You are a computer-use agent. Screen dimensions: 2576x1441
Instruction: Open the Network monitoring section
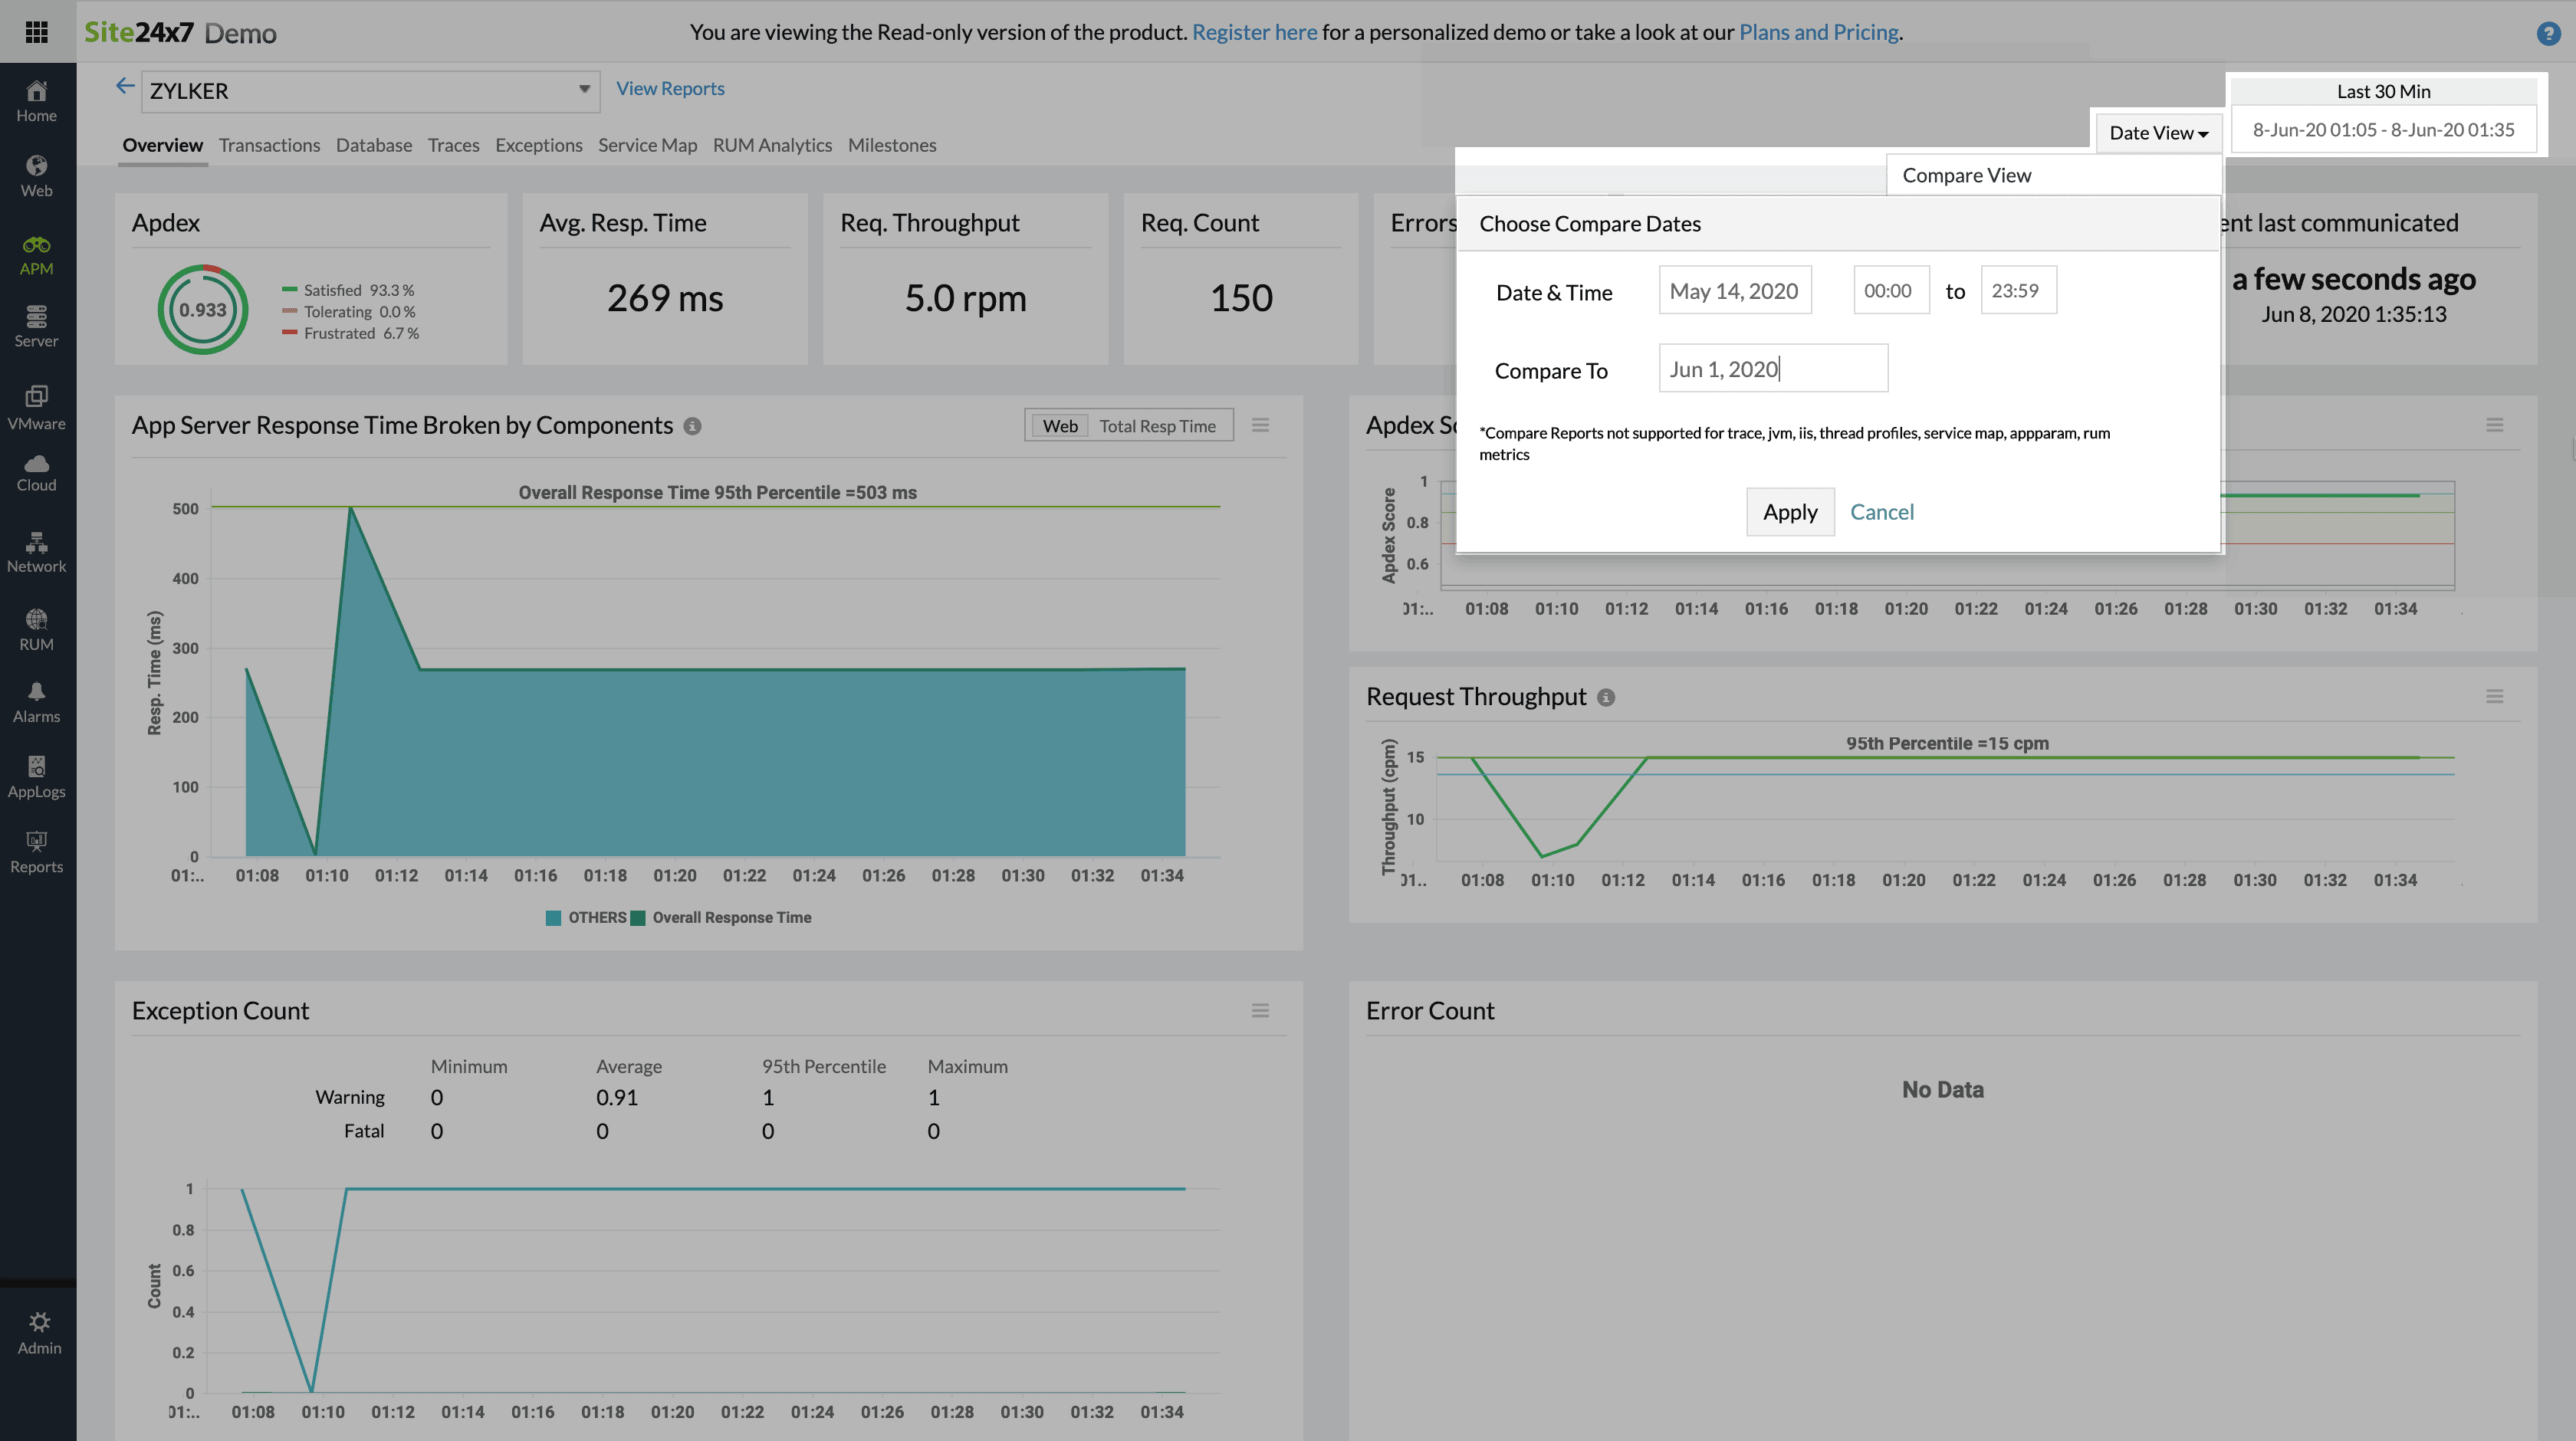[37, 552]
